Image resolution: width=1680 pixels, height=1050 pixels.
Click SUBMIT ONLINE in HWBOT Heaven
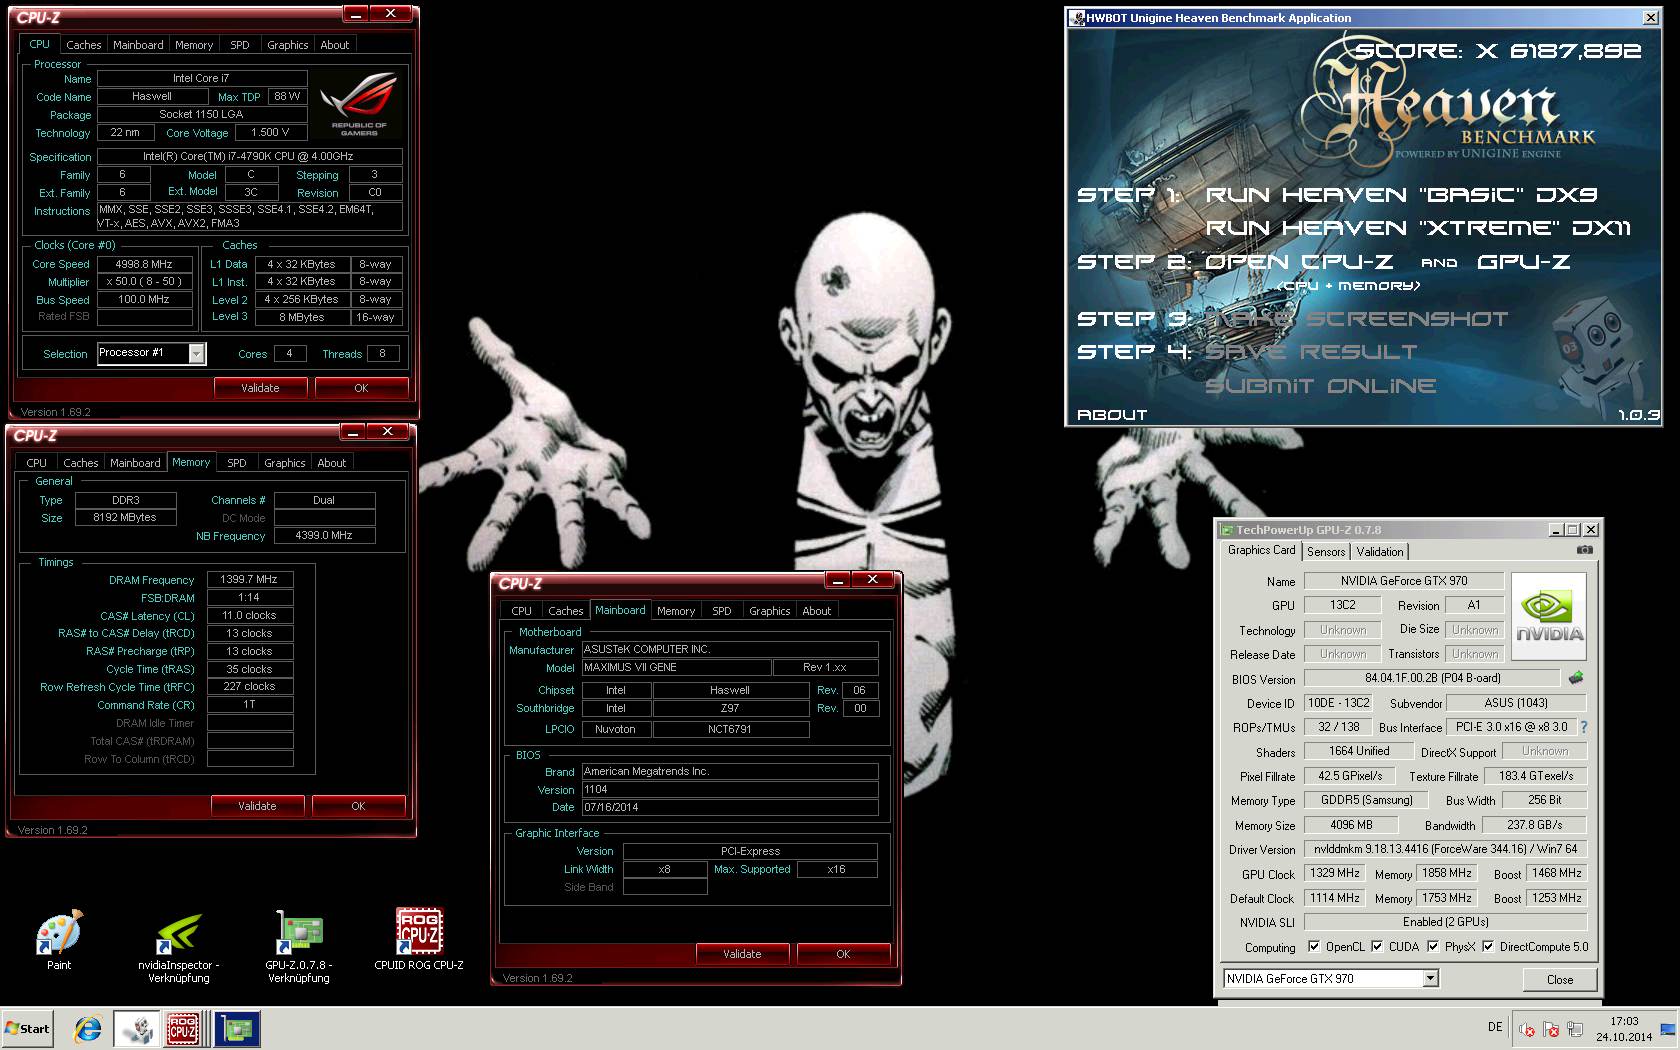[1320, 386]
